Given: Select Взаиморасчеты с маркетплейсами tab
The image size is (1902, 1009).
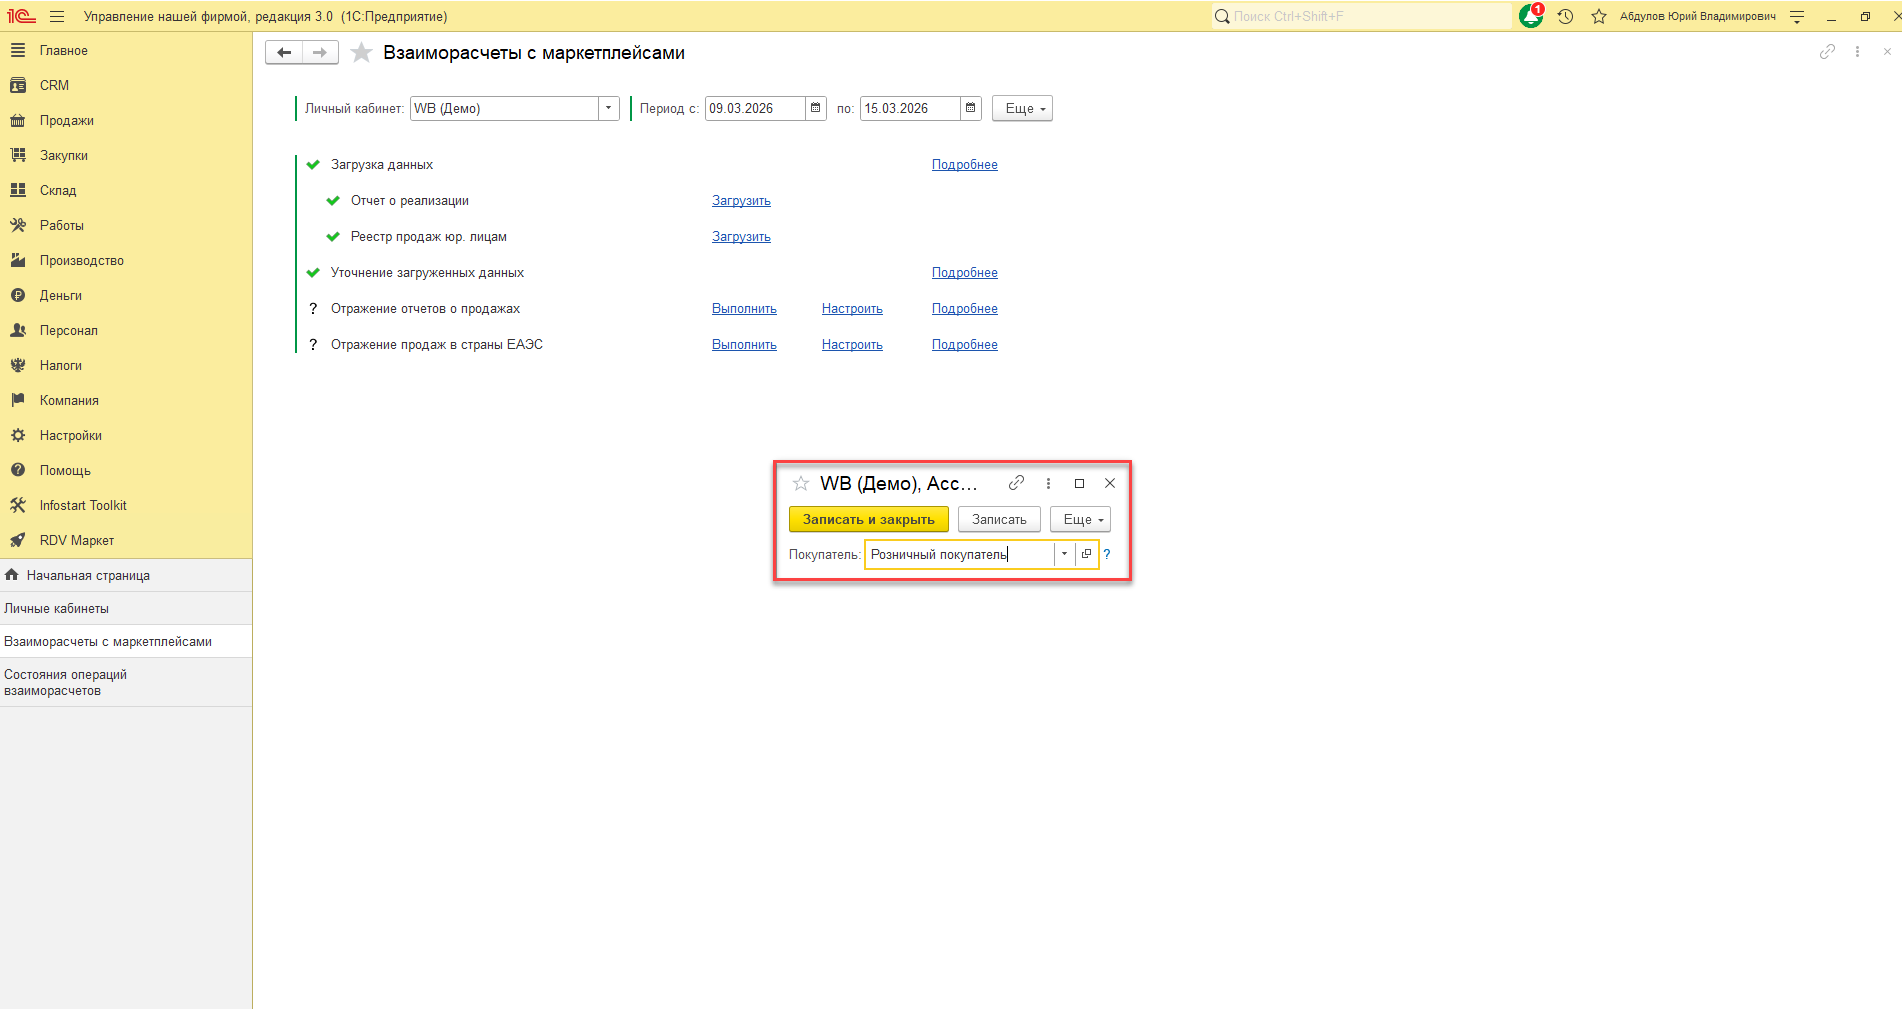Looking at the screenshot, I should 126,641.
